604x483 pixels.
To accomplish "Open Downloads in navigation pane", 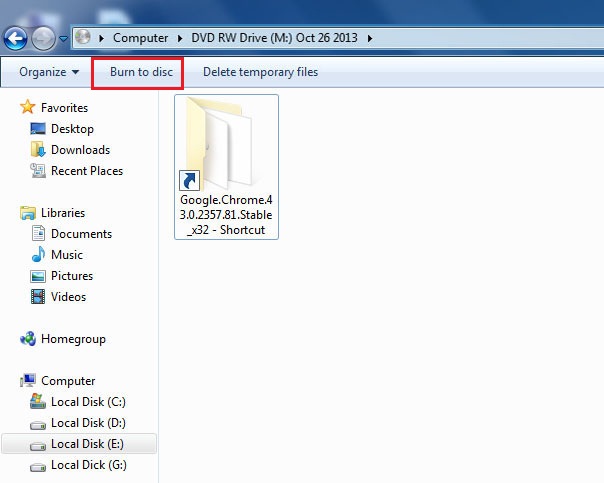I will coord(81,150).
